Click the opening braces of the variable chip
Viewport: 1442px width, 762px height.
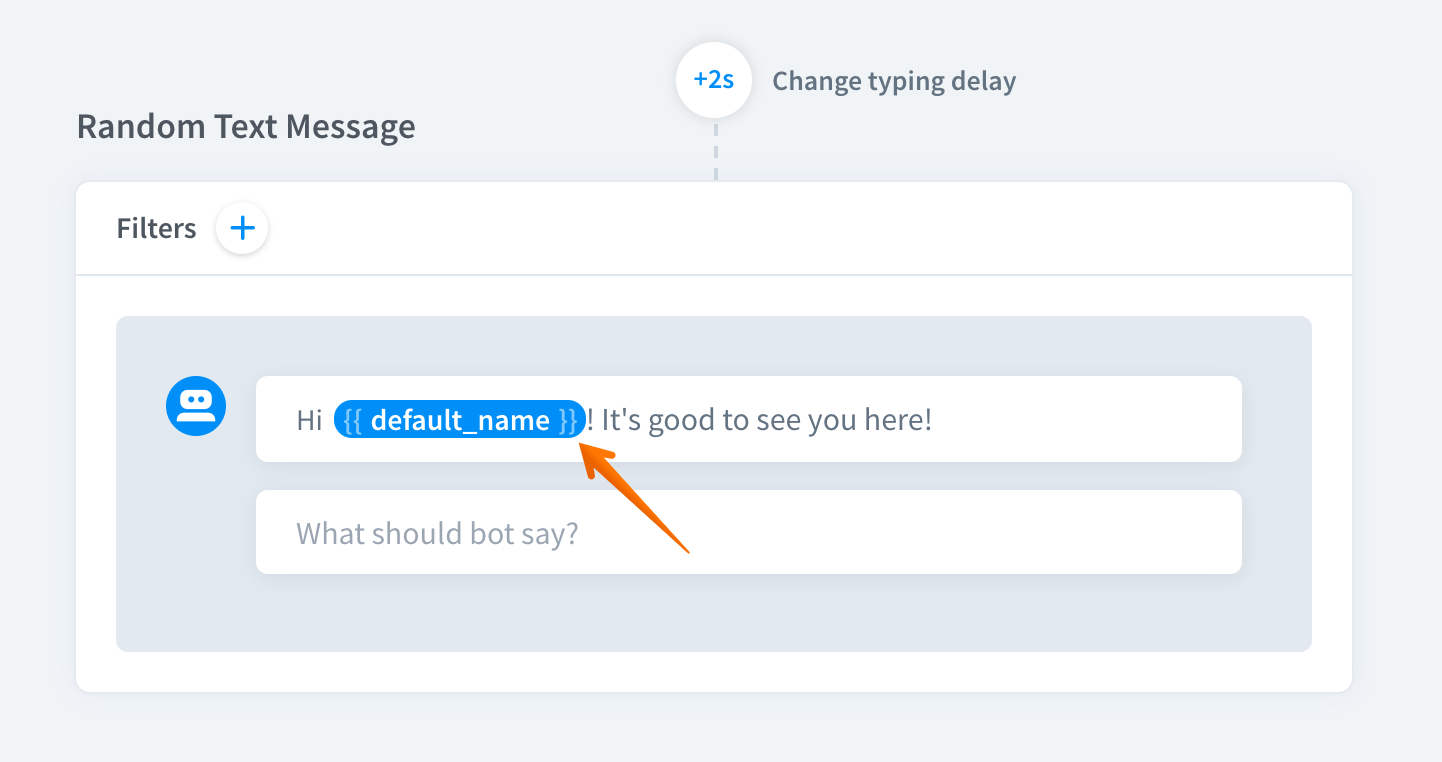[x=352, y=420]
